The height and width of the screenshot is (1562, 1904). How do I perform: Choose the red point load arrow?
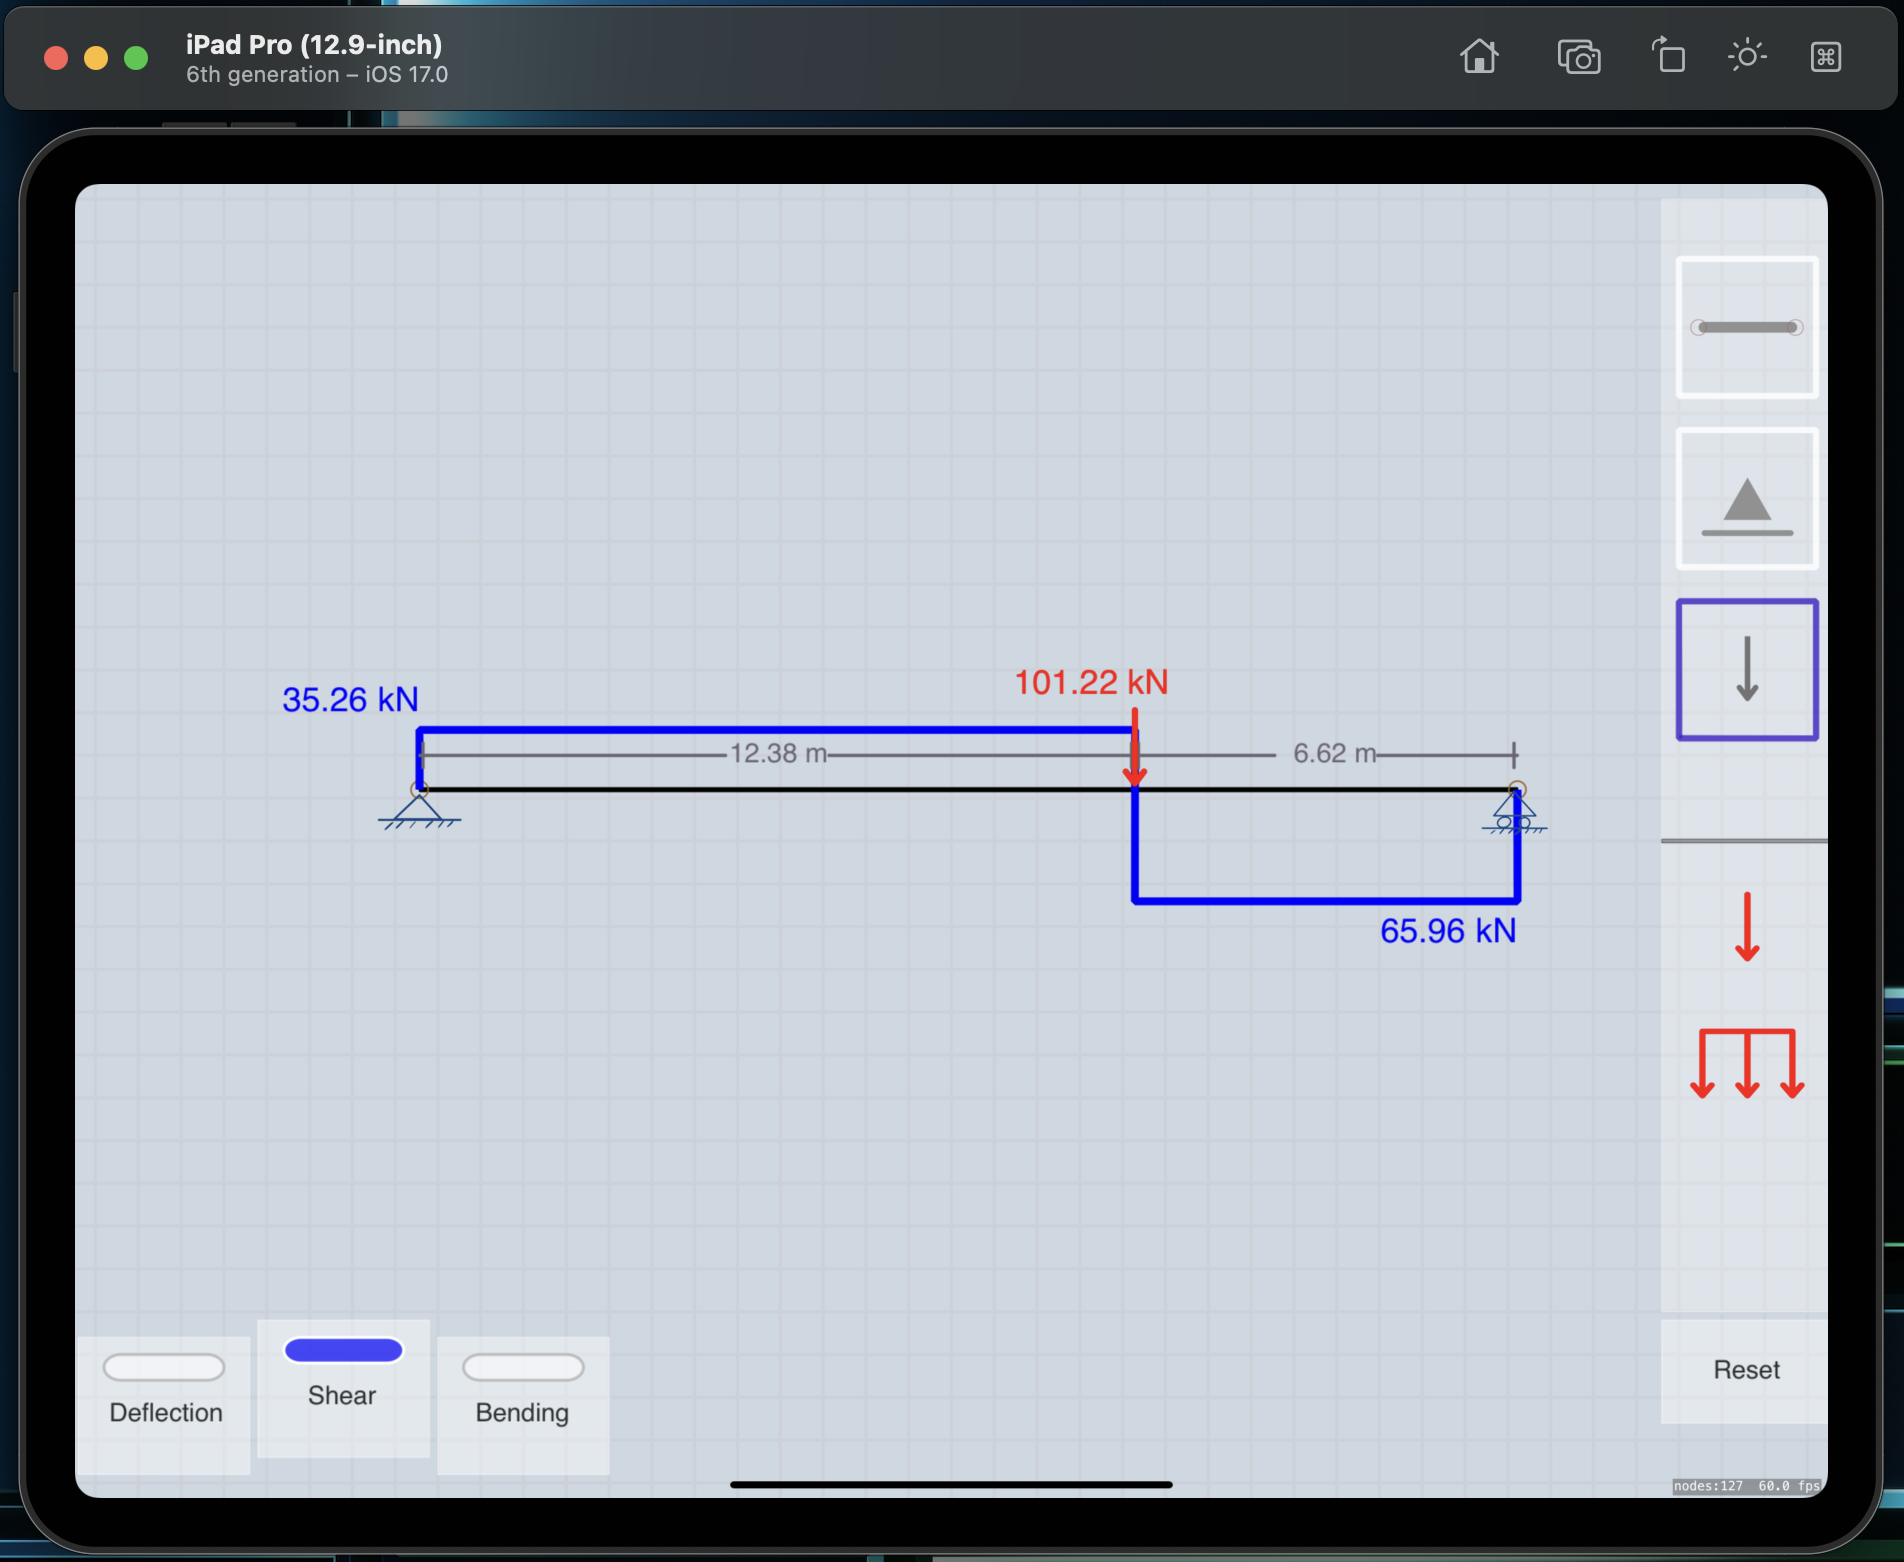click(x=1747, y=927)
